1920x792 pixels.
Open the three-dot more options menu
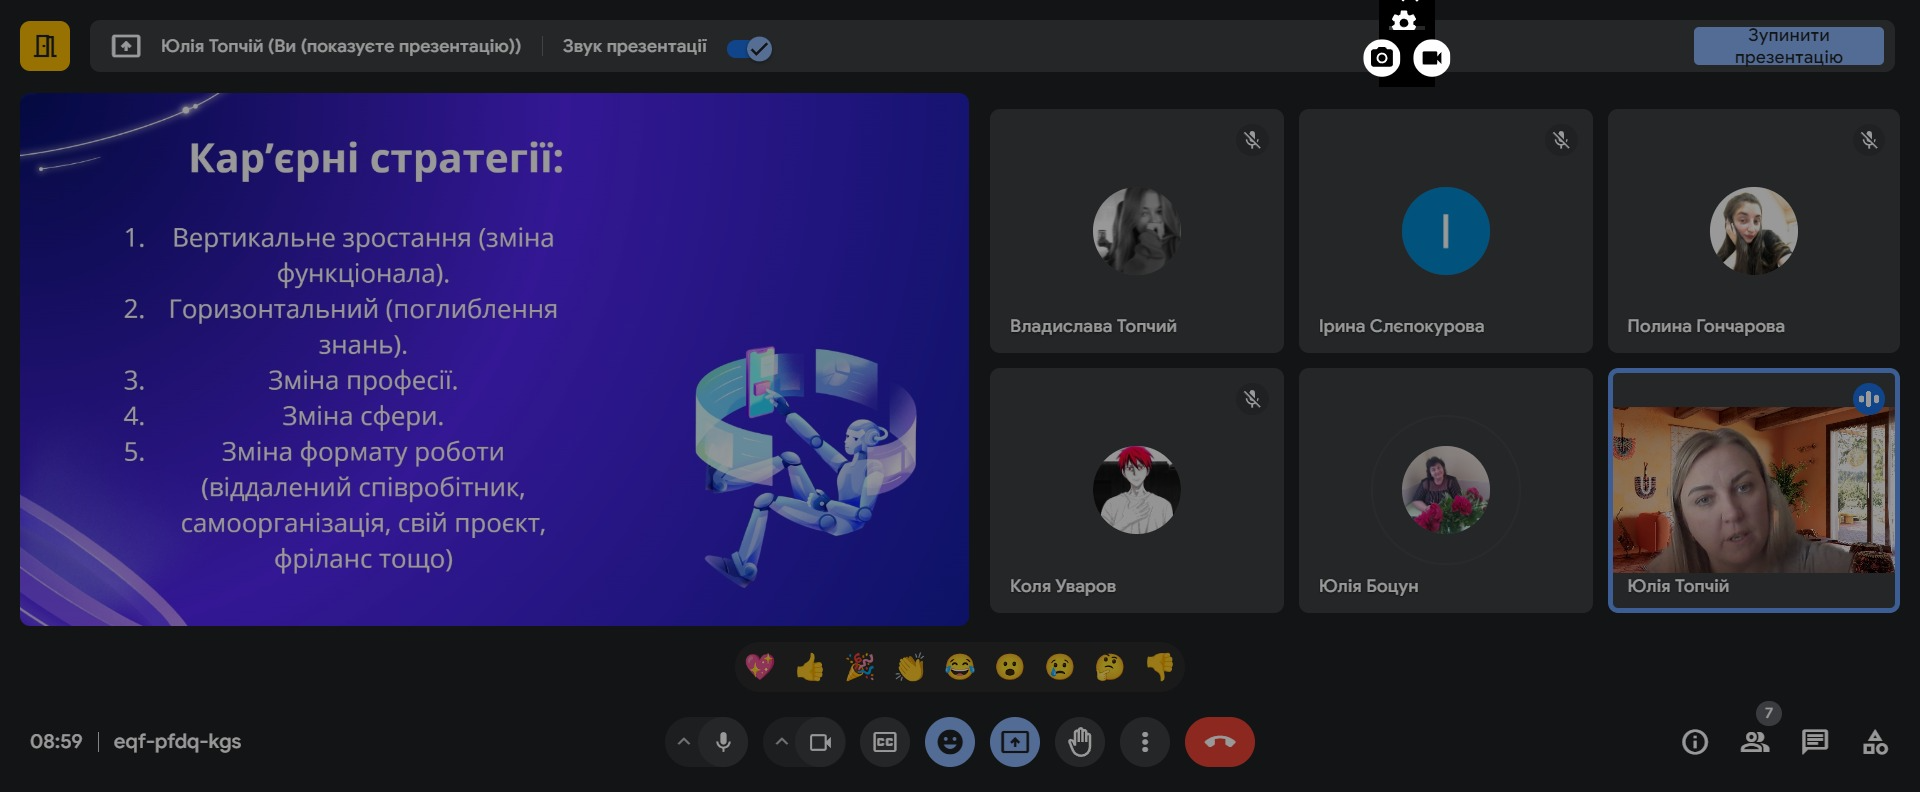pos(1145,742)
